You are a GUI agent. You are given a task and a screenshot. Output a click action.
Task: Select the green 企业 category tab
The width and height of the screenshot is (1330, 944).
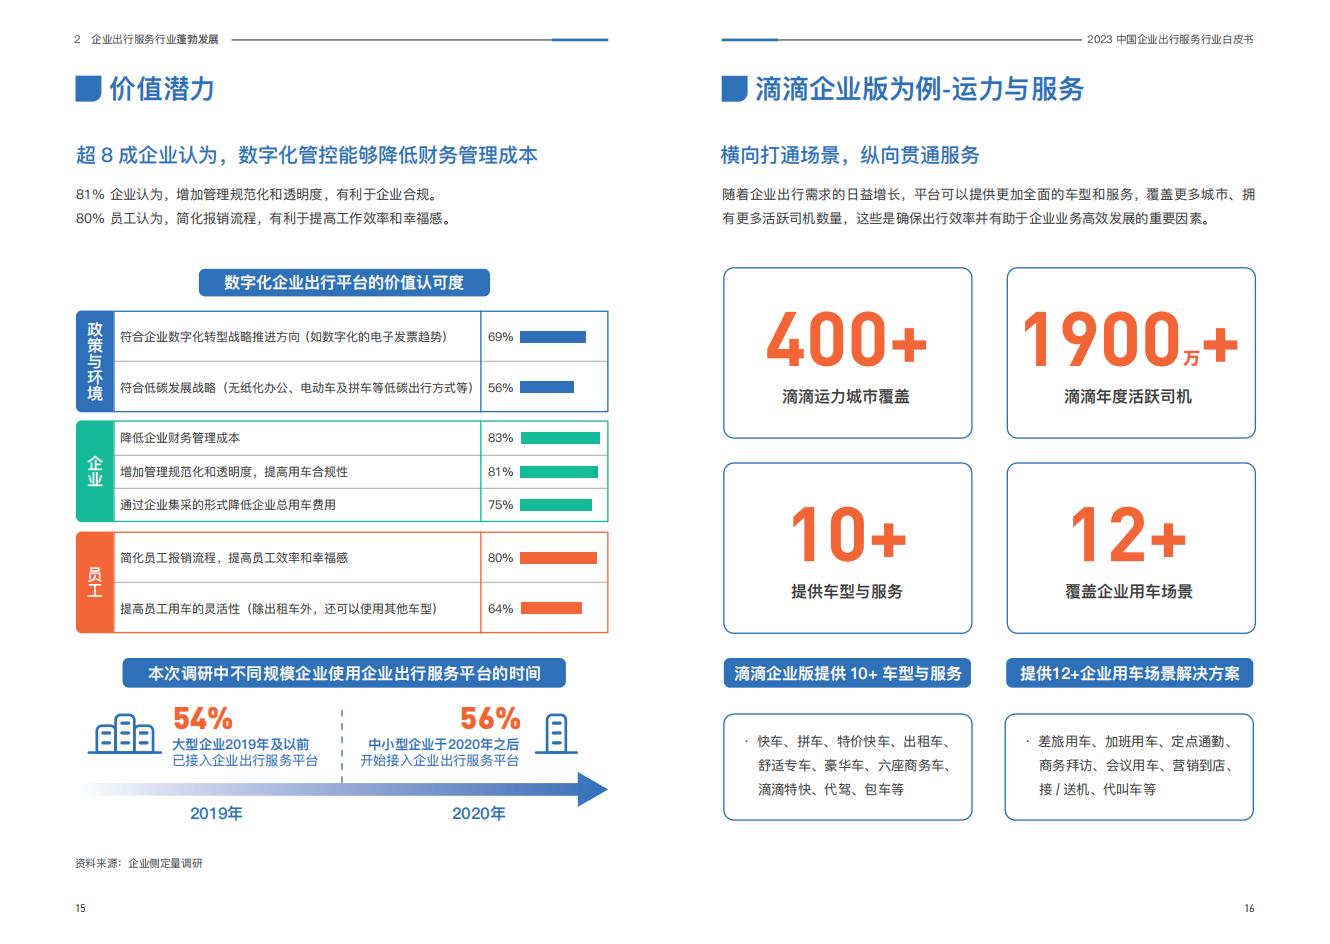point(95,471)
